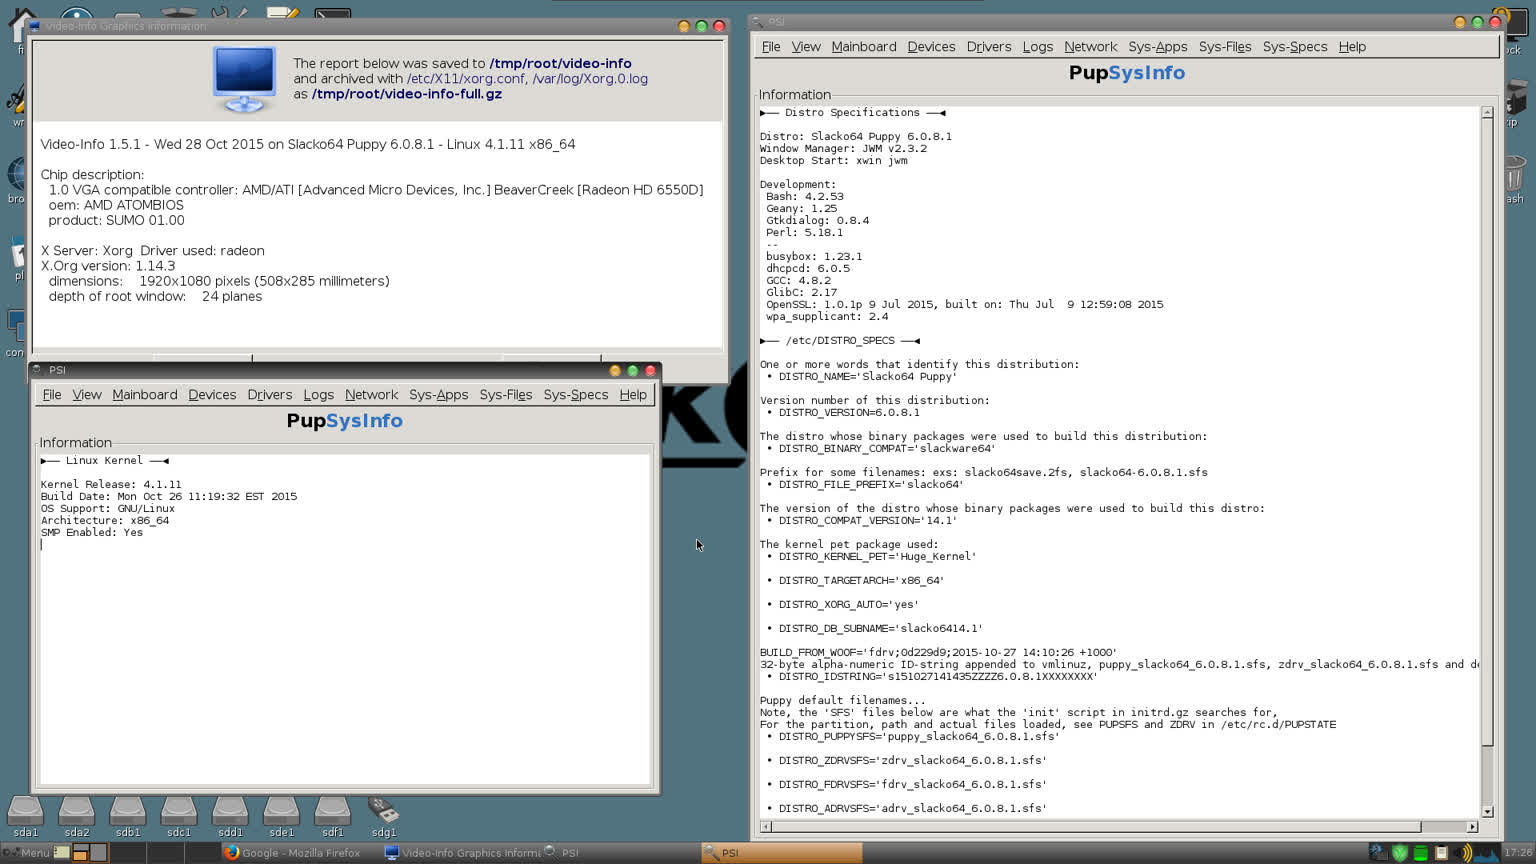Open Logs menu in Linux Kernel PSI window
Image resolution: width=1536 pixels, height=864 pixels.
pyautogui.click(x=318, y=395)
